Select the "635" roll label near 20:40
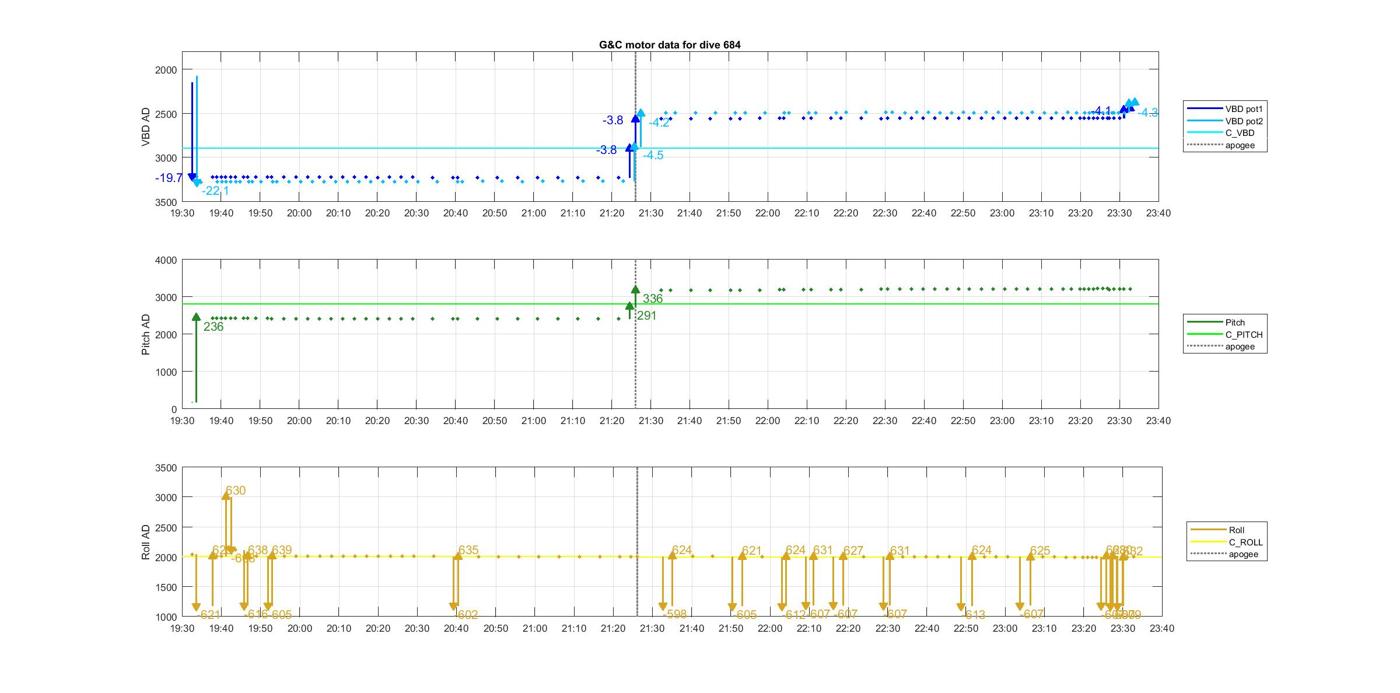Image resolution: width=1400 pixels, height=693 pixels. [x=468, y=551]
